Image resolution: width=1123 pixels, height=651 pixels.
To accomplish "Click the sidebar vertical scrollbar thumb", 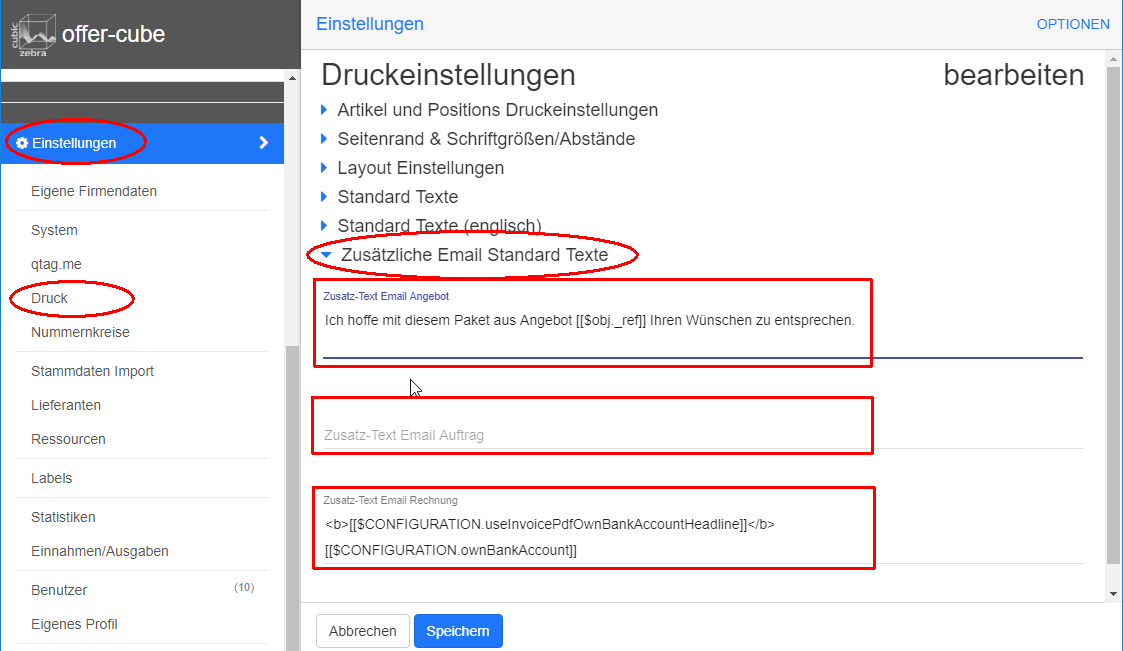I will tap(292, 490).
